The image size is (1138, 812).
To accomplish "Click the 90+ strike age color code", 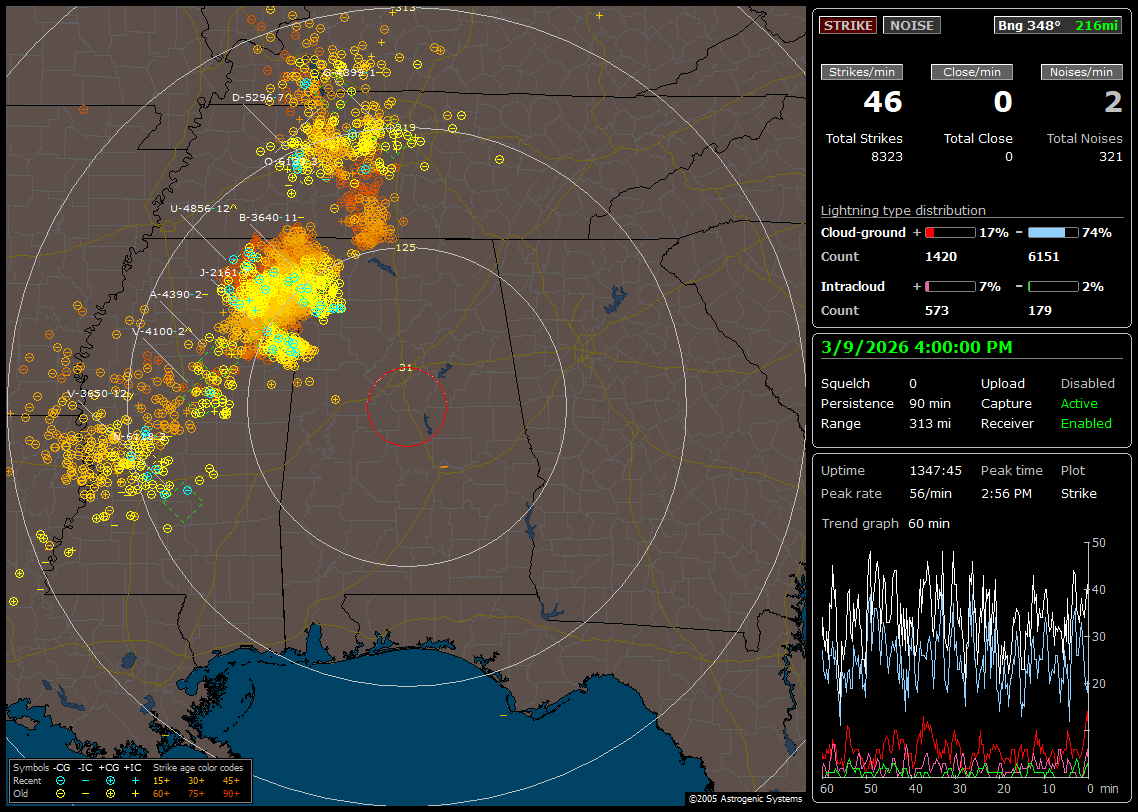I will pyautogui.click(x=230, y=793).
